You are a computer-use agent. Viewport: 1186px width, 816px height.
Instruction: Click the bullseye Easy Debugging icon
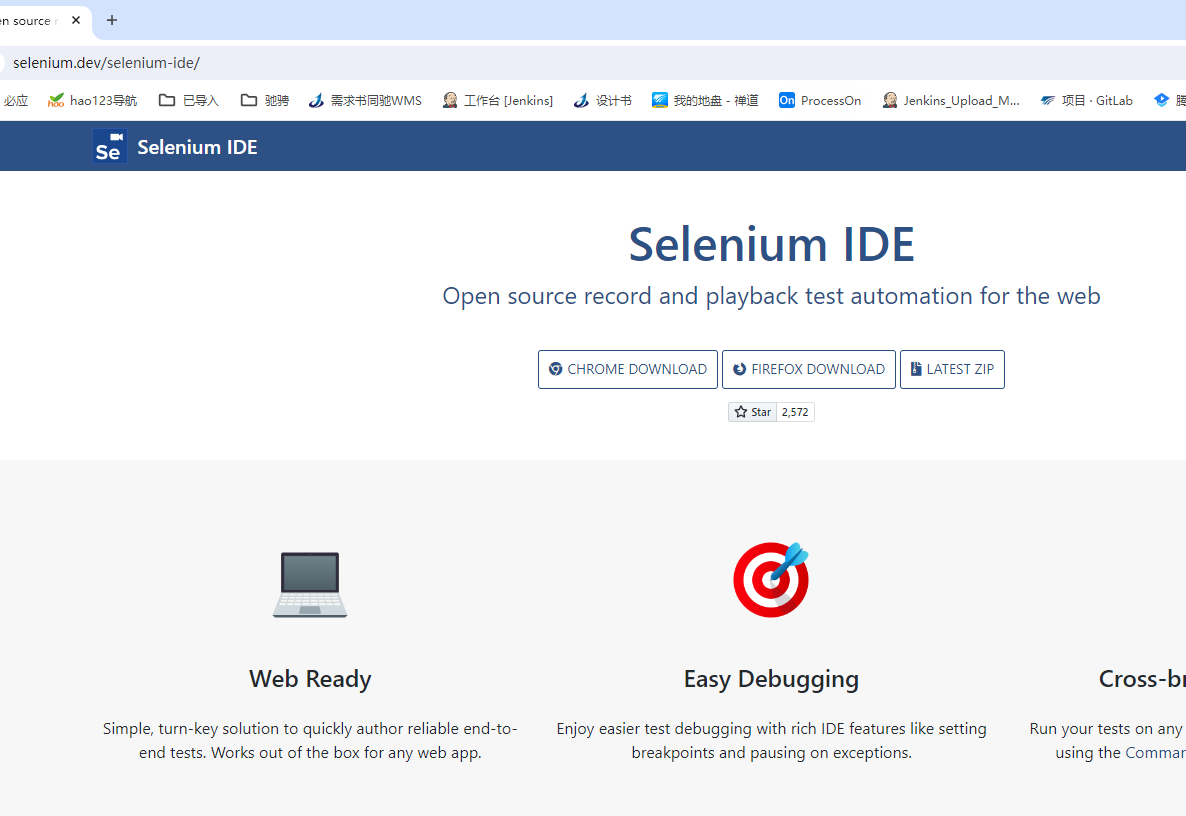pyautogui.click(x=772, y=579)
